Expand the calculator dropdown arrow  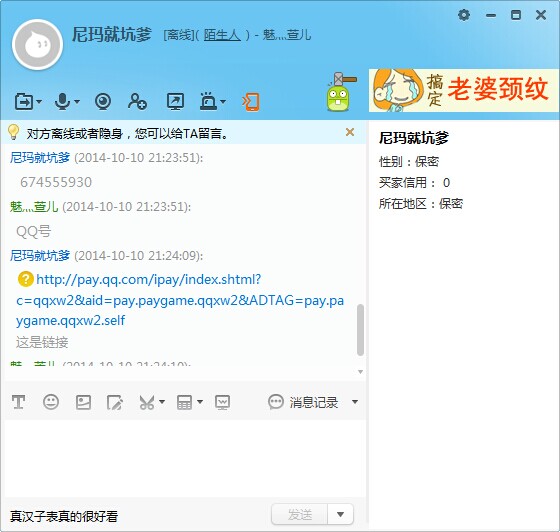point(200,402)
